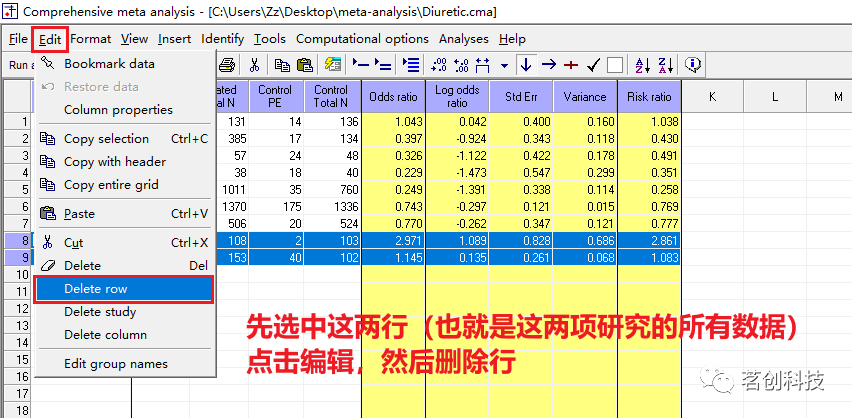Open the small dropdown arrow in the toolbar
Image resolution: width=852 pixels, height=418 pixels.
point(504,66)
